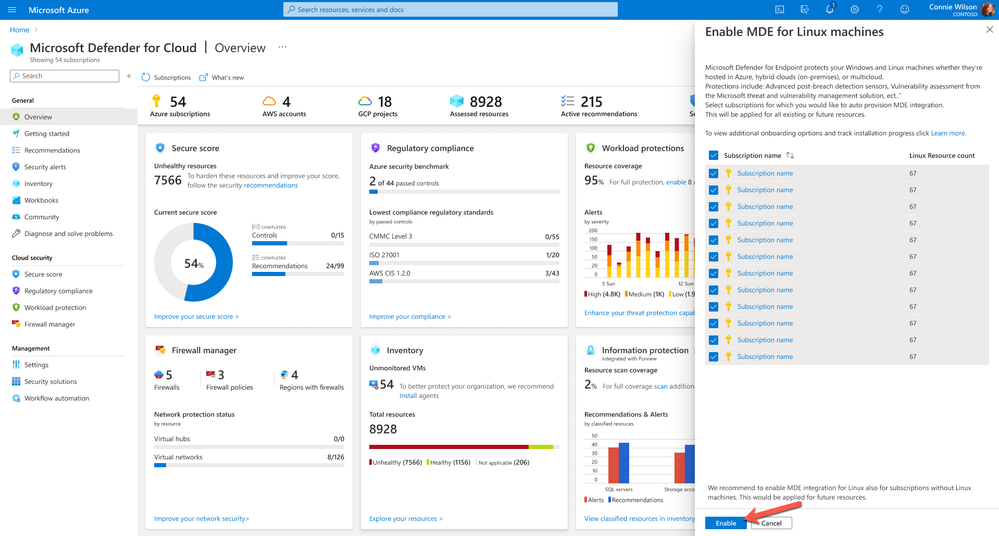Click the total resources 8928 status bar

tap(464, 447)
